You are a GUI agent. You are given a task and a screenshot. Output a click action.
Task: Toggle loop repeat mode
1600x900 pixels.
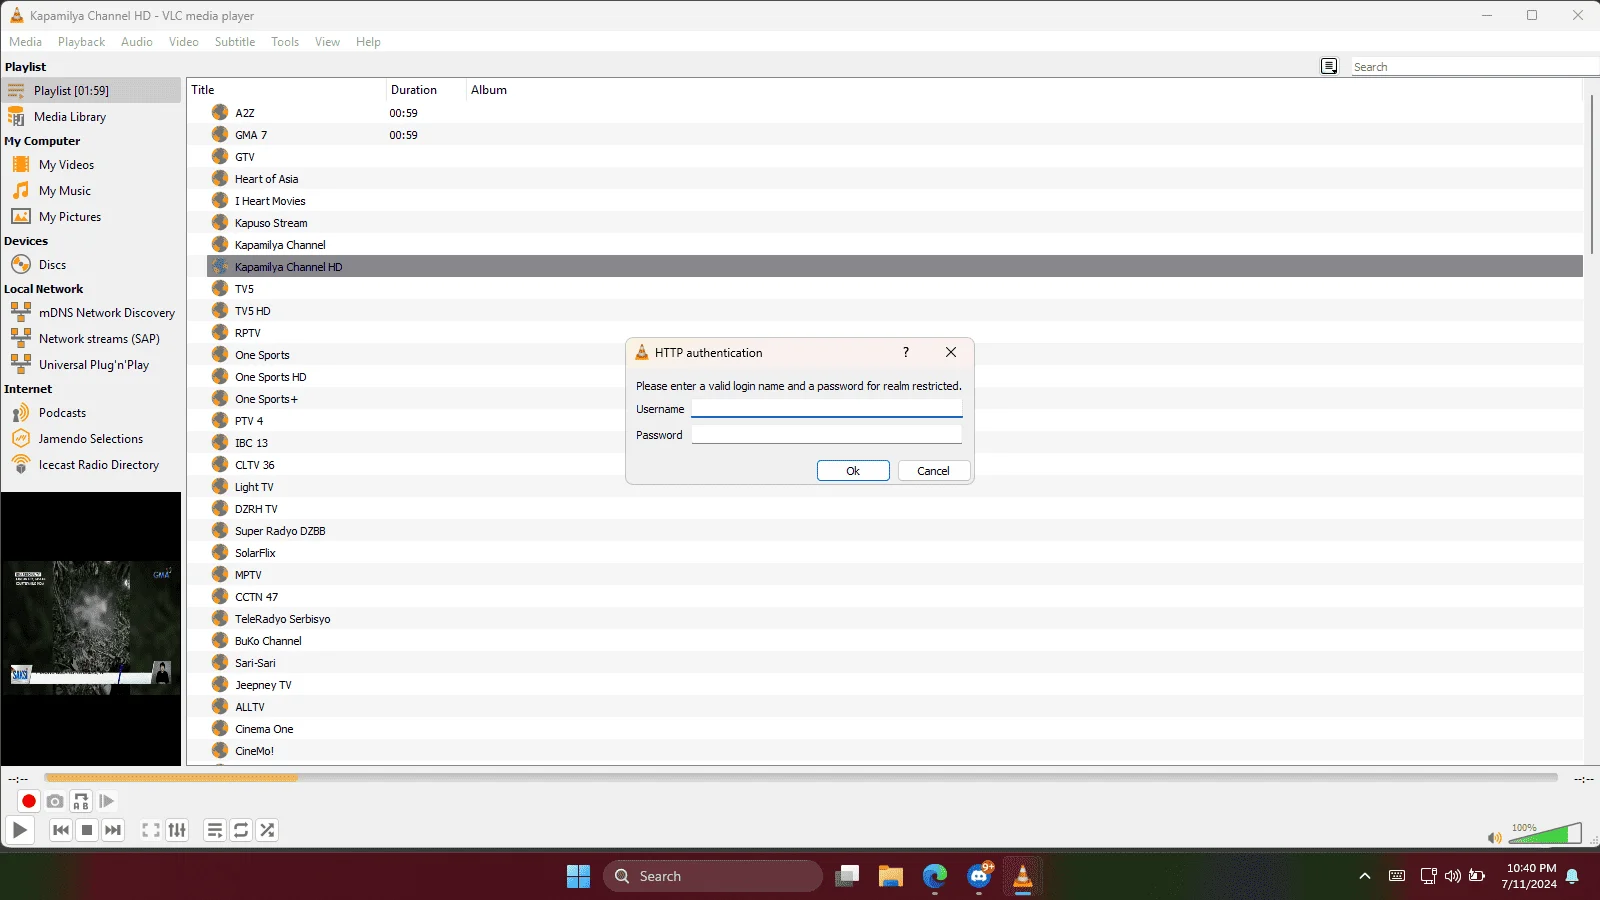[241, 830]
